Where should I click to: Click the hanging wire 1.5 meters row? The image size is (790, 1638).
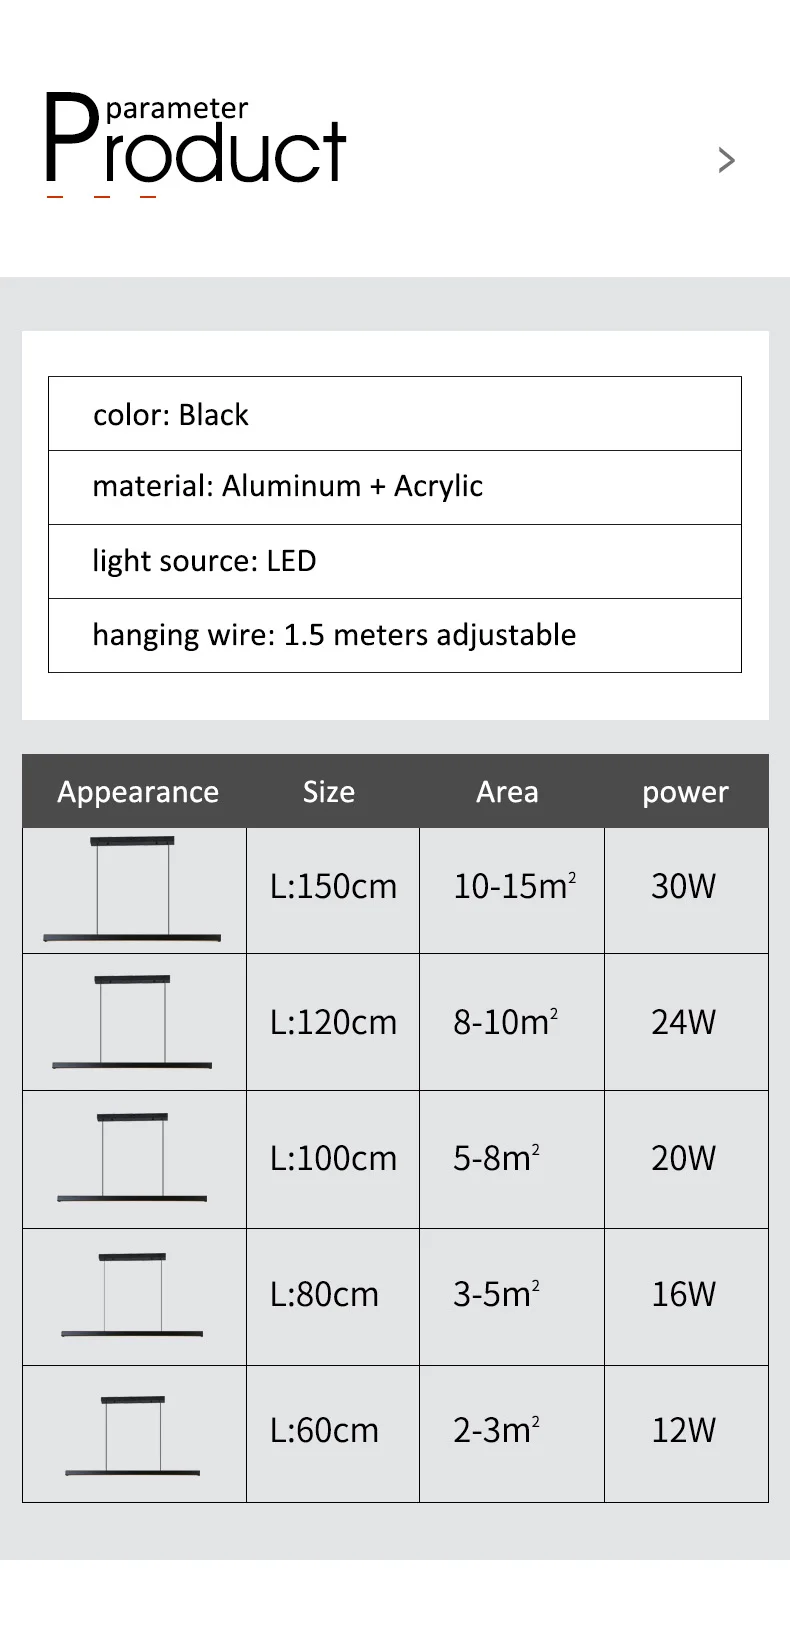[394, 635]
